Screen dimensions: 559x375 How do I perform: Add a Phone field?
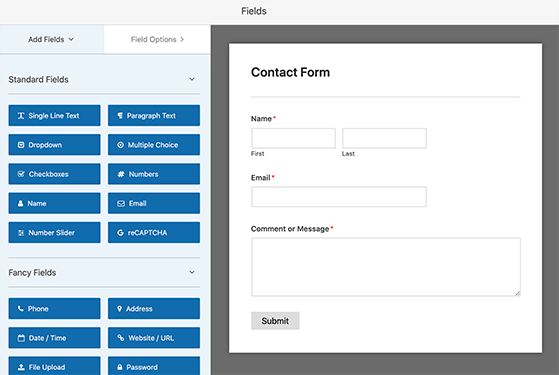(x=55, y=309)
